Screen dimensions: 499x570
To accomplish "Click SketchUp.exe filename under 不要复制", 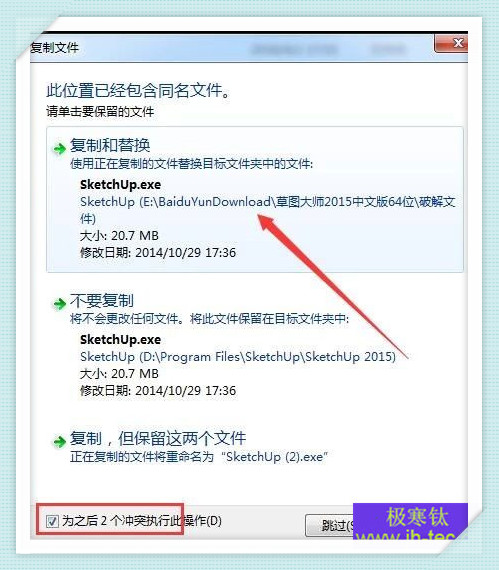I will 120,340.
